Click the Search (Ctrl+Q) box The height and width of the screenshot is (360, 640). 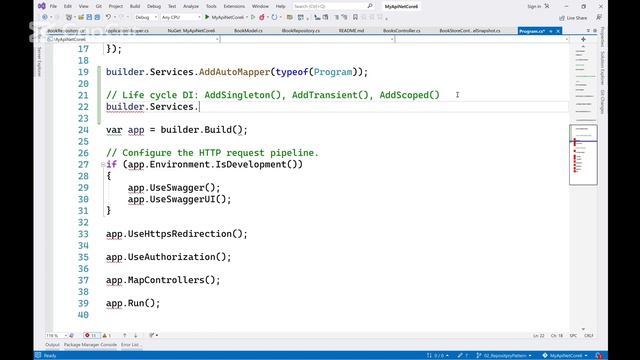333,7
